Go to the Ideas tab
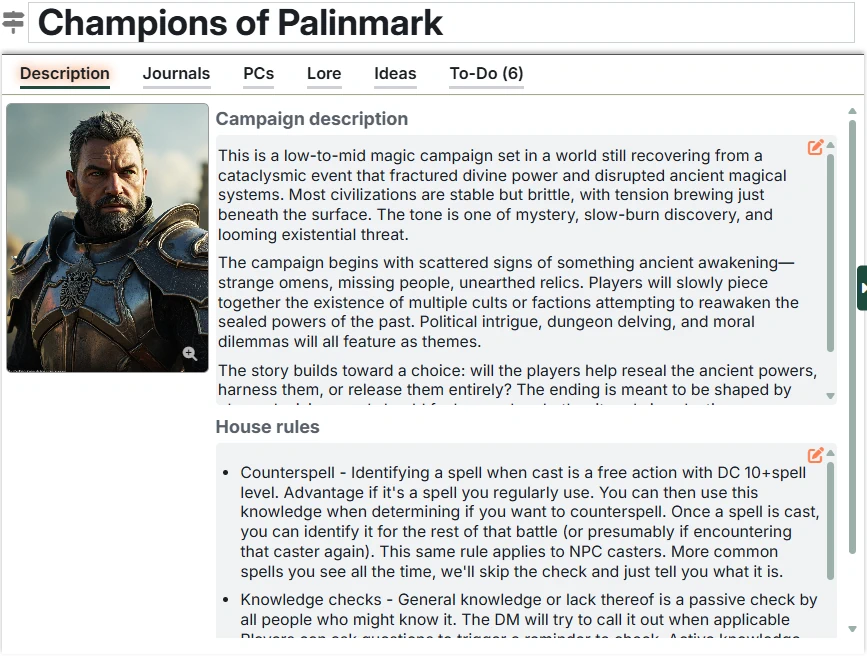Viewport: 867px width, 656px height. pos(395,74)
